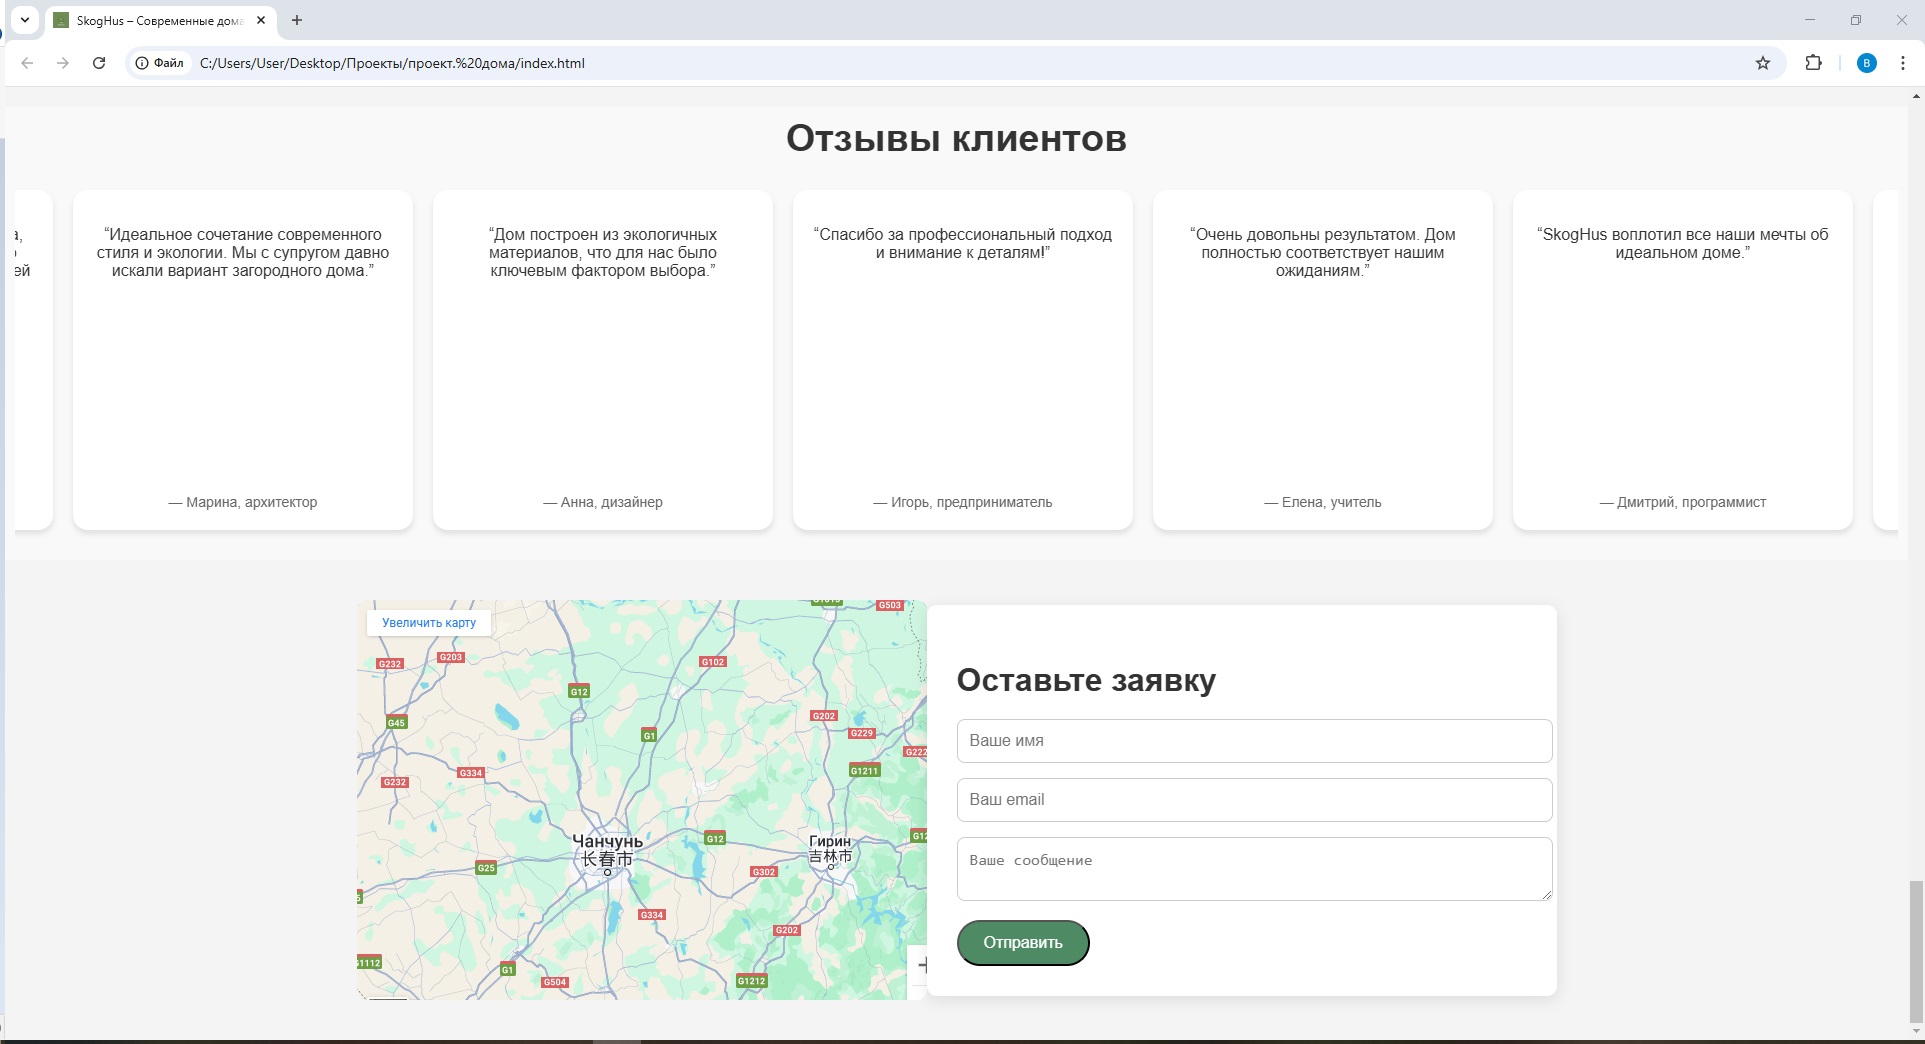View site information for the file
1925x1044 pixels.
pyautogui.click(x=160, y=63)
